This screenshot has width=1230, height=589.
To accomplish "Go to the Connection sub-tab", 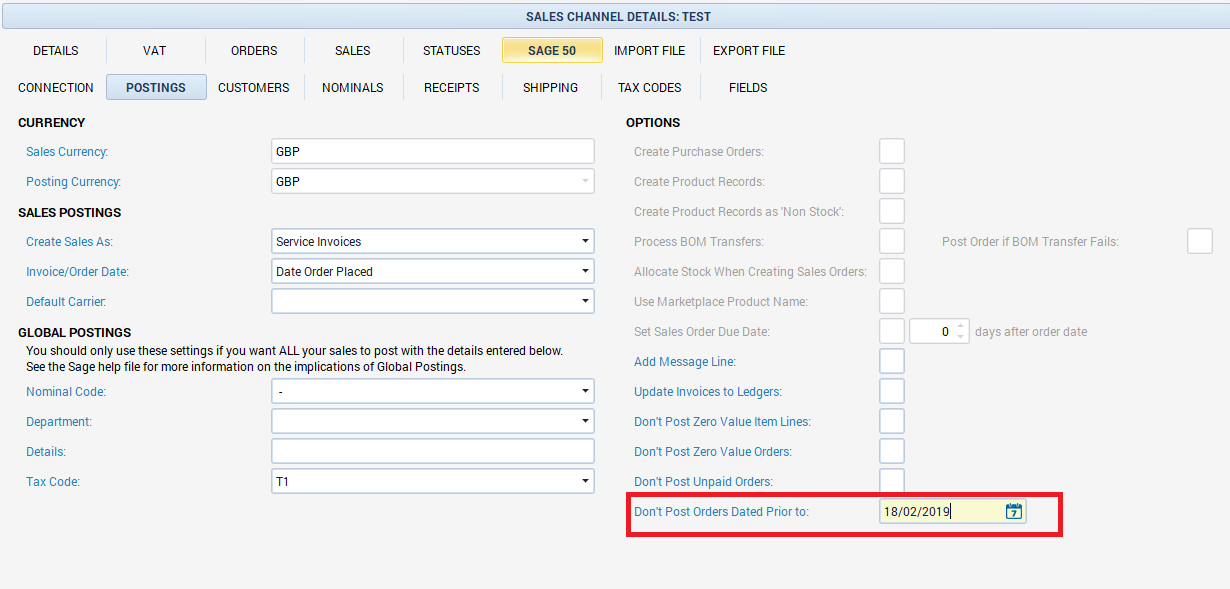I will click(x=56, y=88).
